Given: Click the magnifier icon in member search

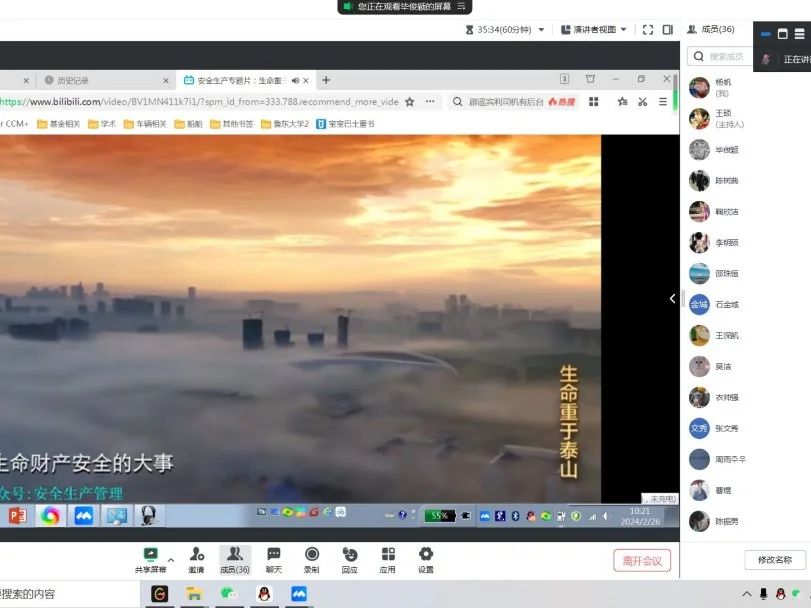Looking at the screenshot, I should tap(699, 56).
